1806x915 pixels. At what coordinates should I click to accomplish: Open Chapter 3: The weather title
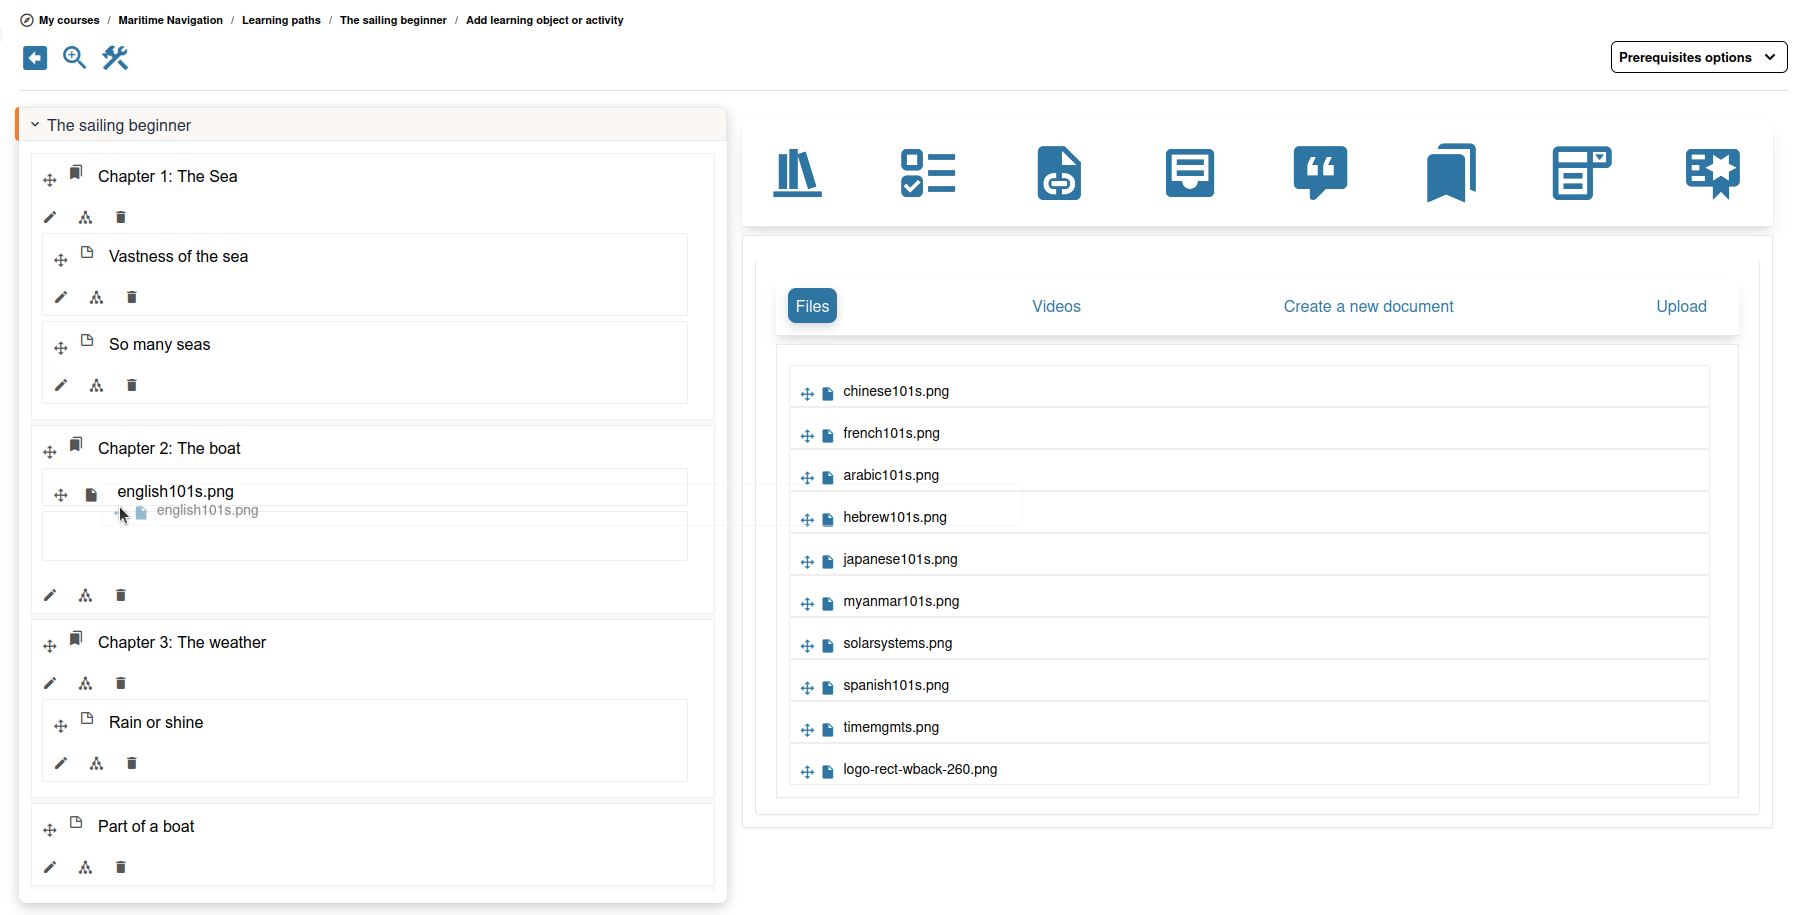point(182,642)
